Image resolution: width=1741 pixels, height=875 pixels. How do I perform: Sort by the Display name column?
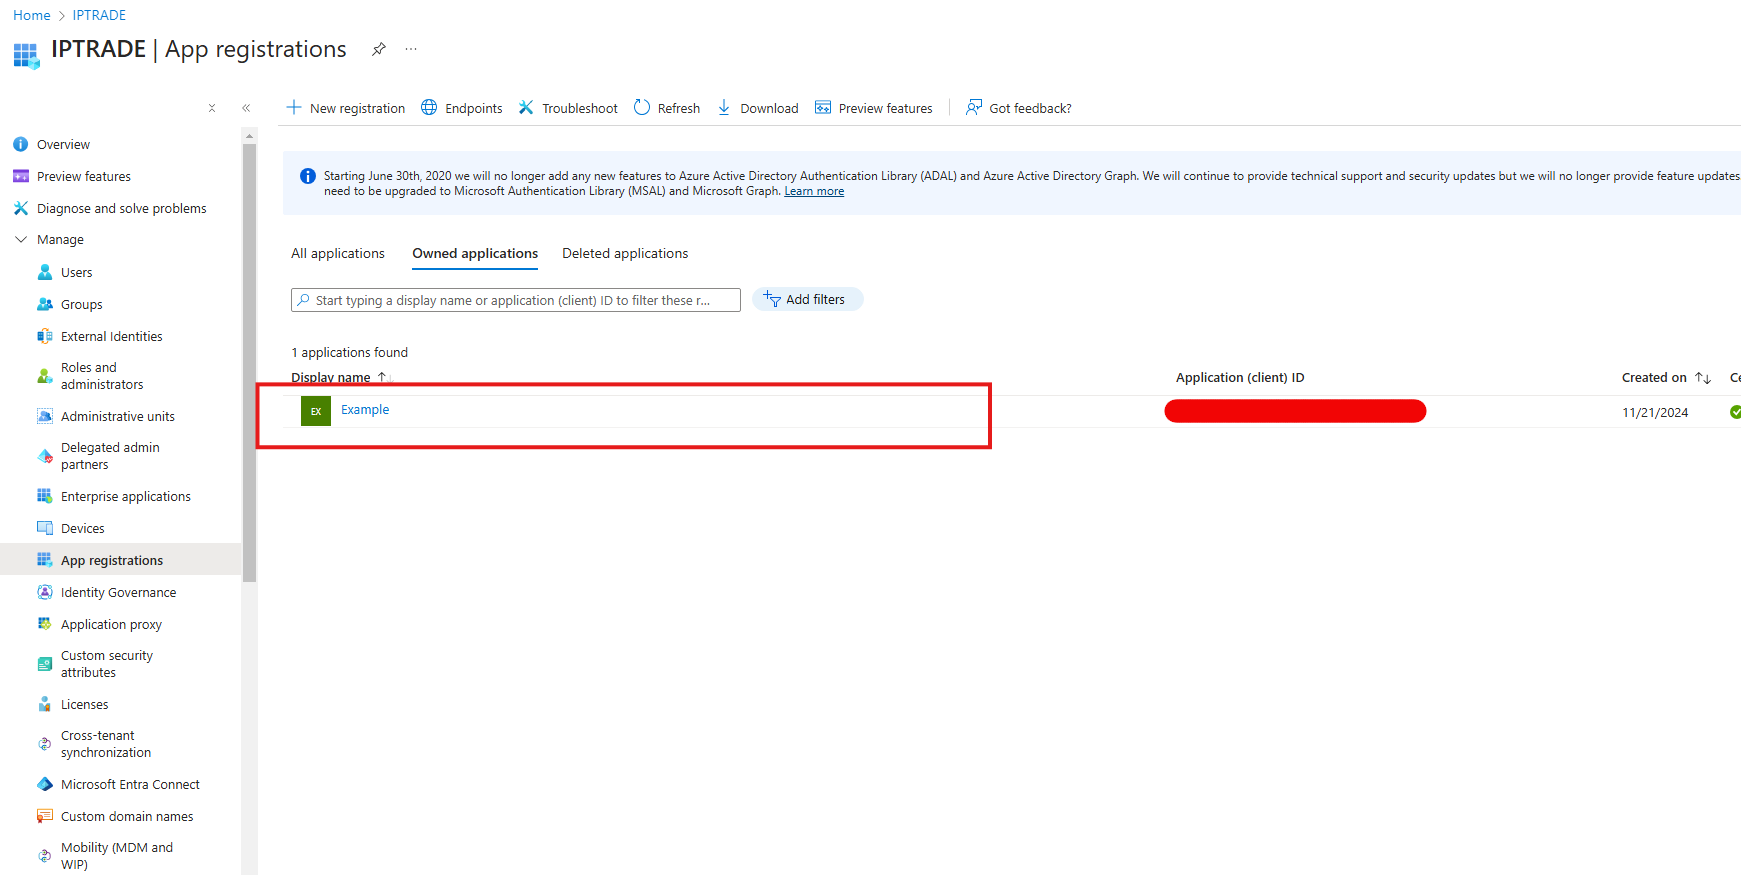point(340,378)
